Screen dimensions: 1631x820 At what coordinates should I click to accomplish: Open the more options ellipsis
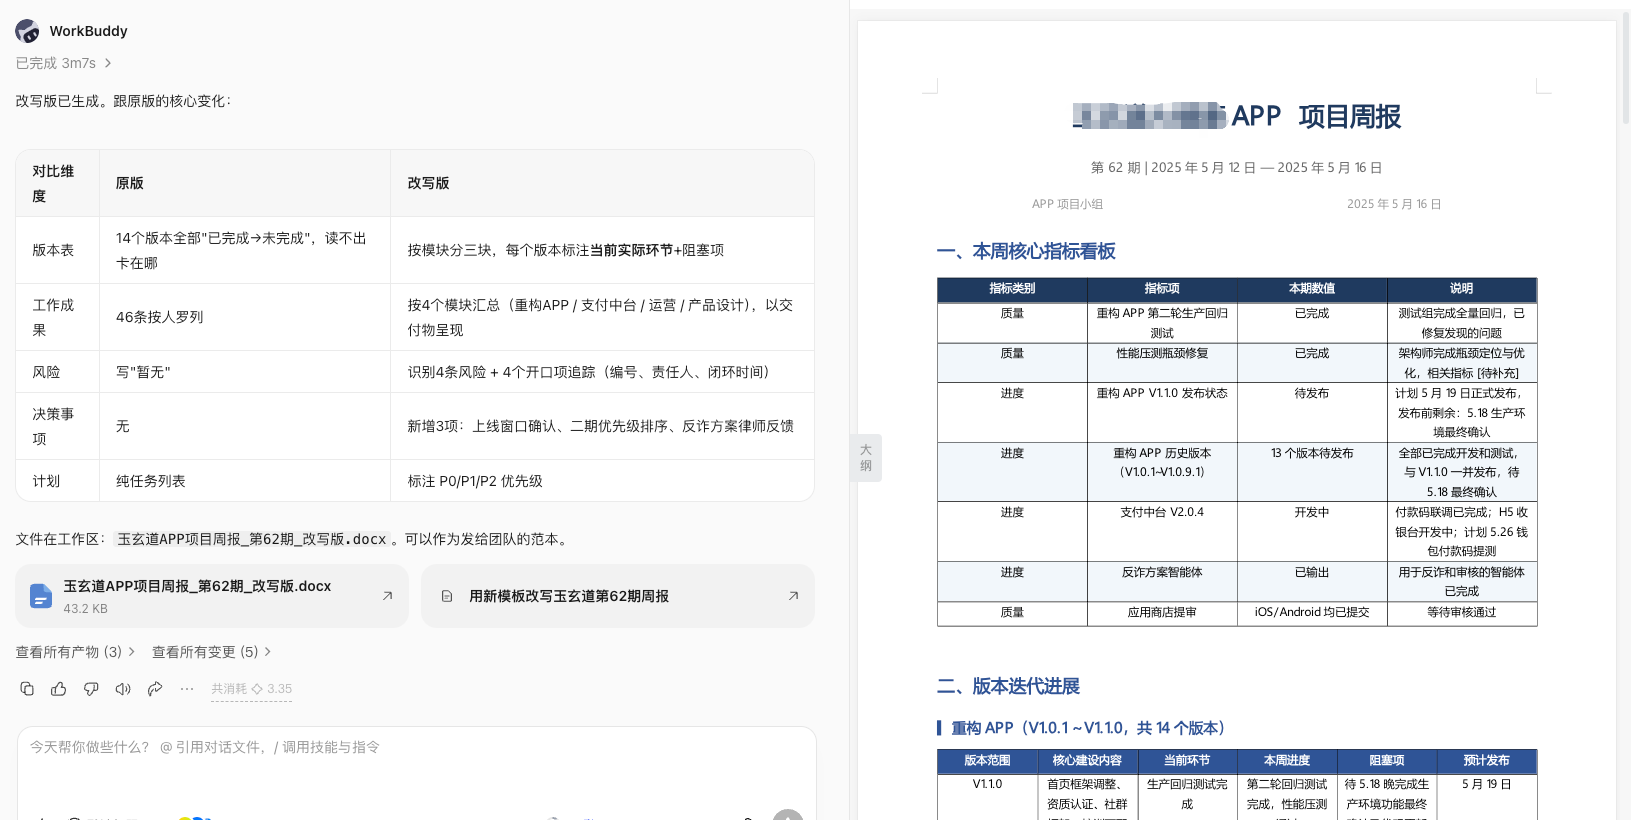[187, 689]
